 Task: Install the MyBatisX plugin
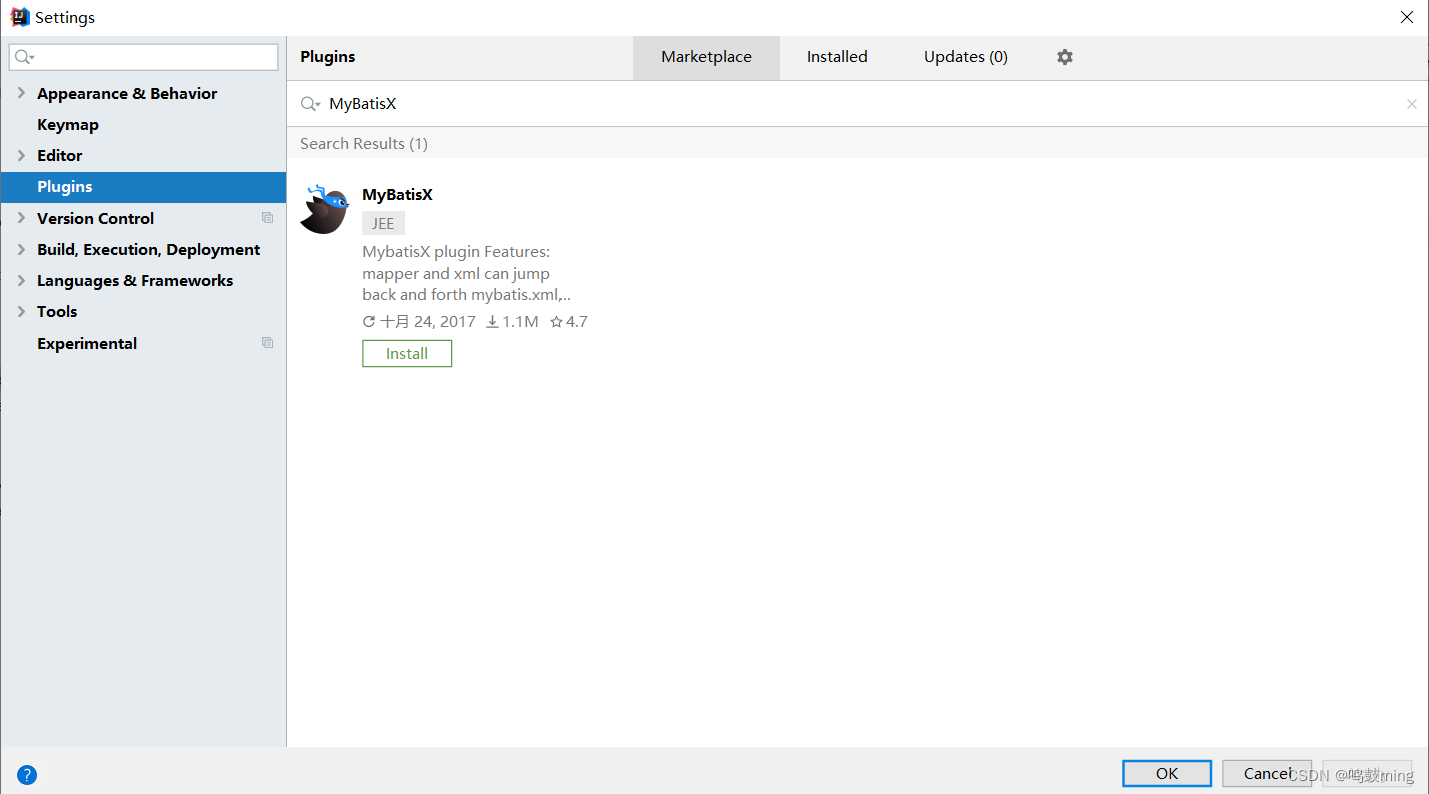coord(407,353)
